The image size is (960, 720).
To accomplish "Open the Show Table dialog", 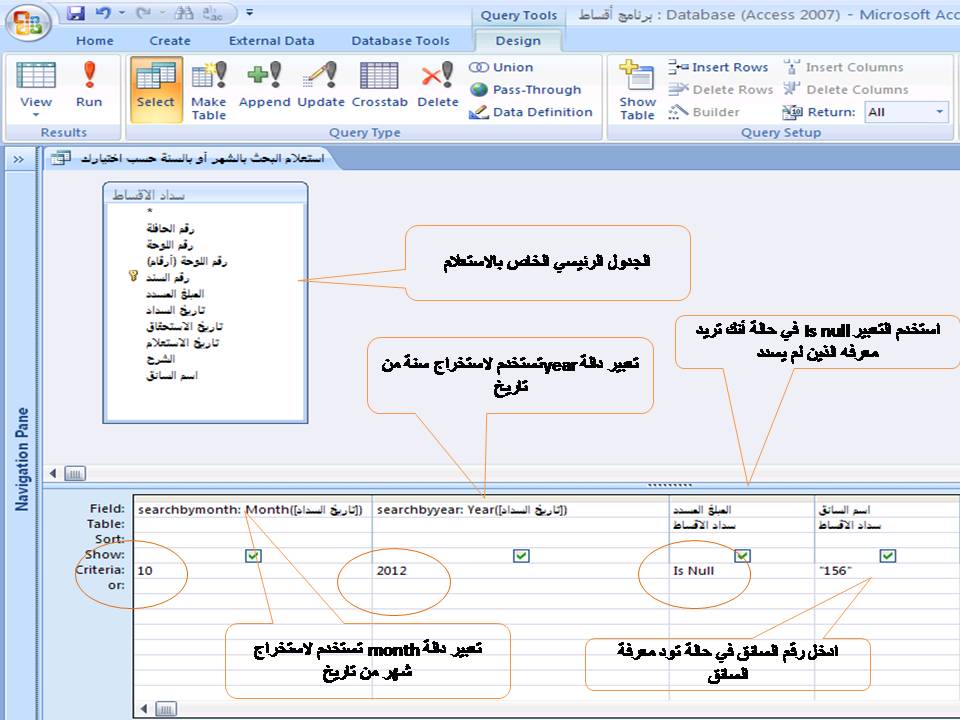I will click(637, 91).
